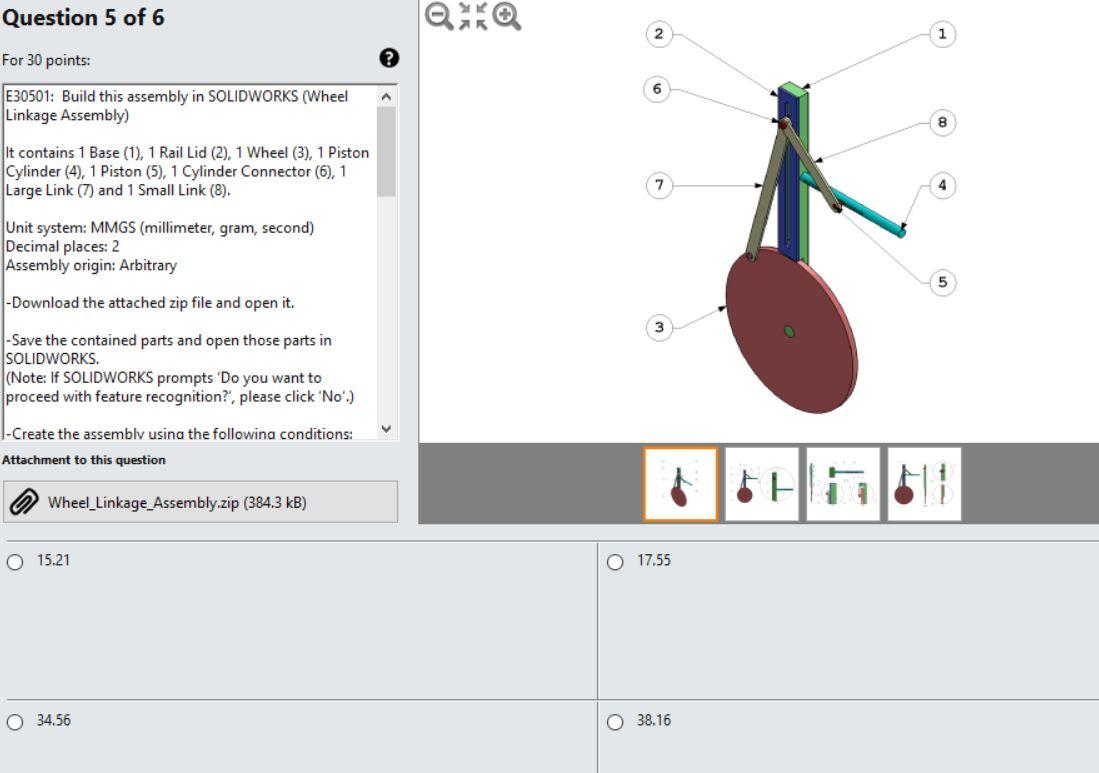1099x773 pixels.
Task: Select the 17.55 answer option
Action: coord(615,562)
